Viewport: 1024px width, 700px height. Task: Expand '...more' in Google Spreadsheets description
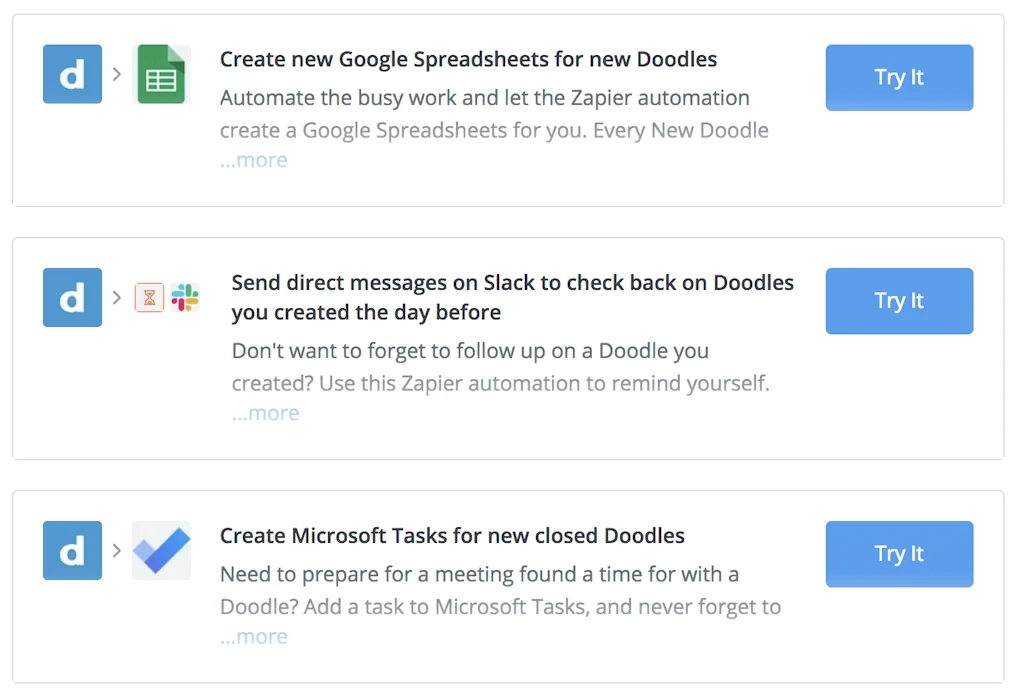coord(254,160)
